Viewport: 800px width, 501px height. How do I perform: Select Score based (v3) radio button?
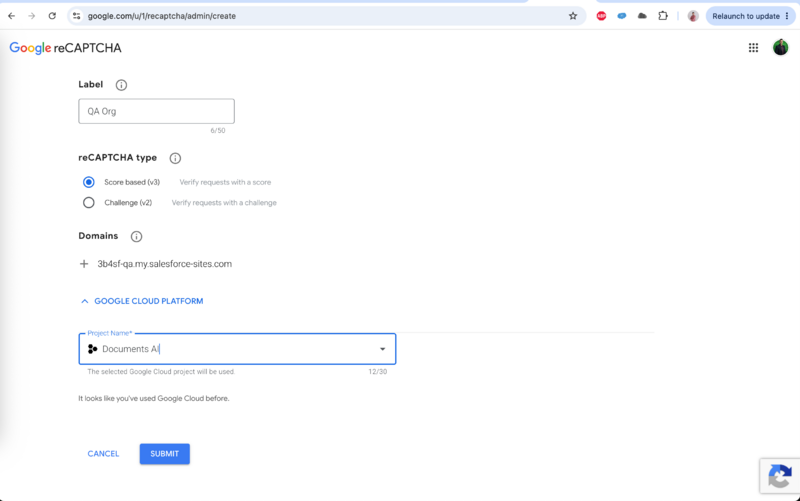(89, 182)
